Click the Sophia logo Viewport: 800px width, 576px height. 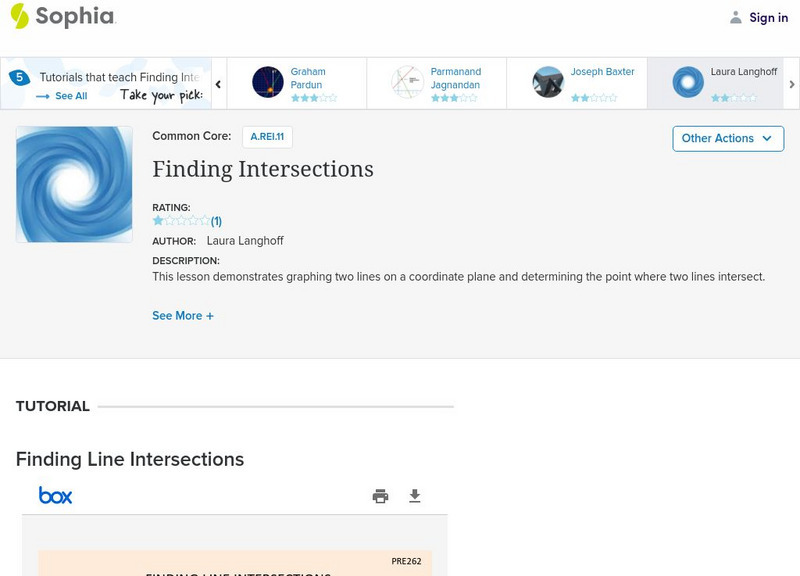[x=62, y=16]
